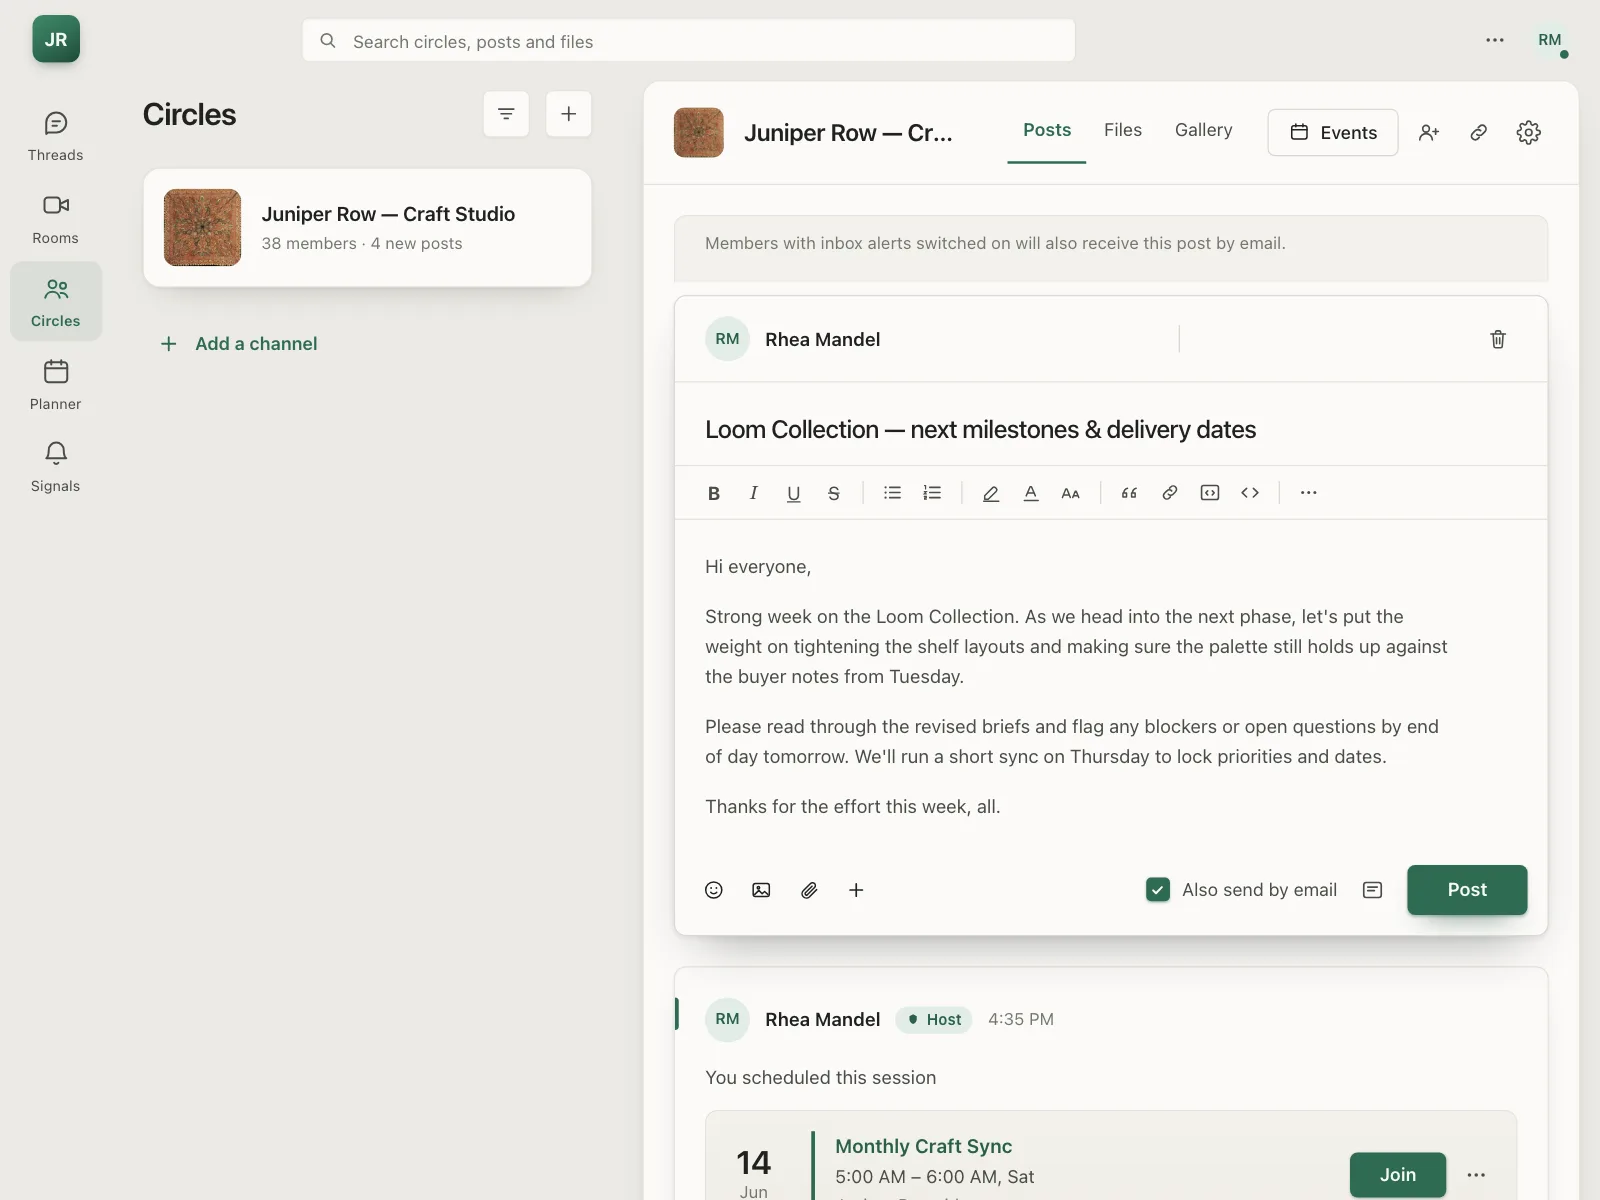Screen dimensions: 1600x1200
Task: Publish the post
Action: 1467,890
